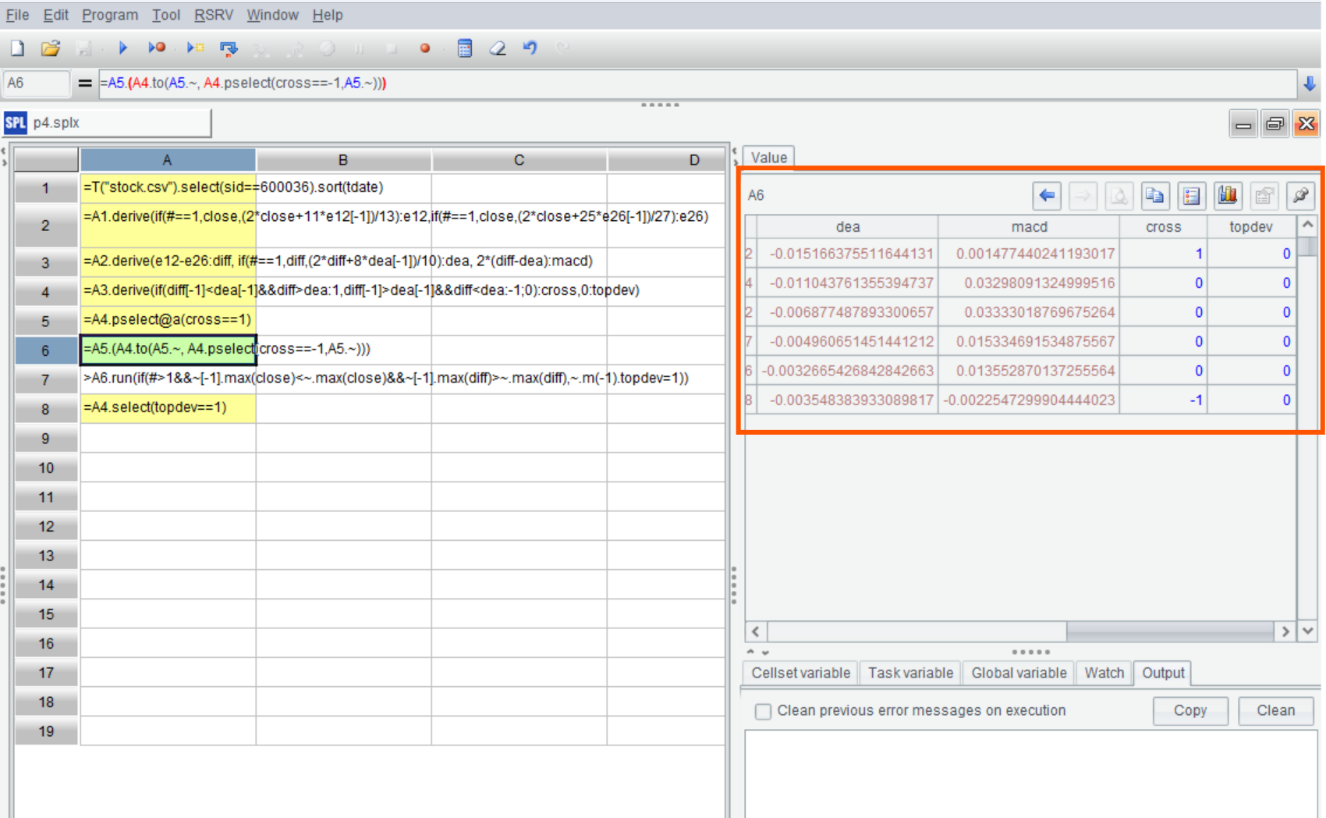Open the Program menu
The width and height of the screenshot is (1326, 818).
pos(110,15)
